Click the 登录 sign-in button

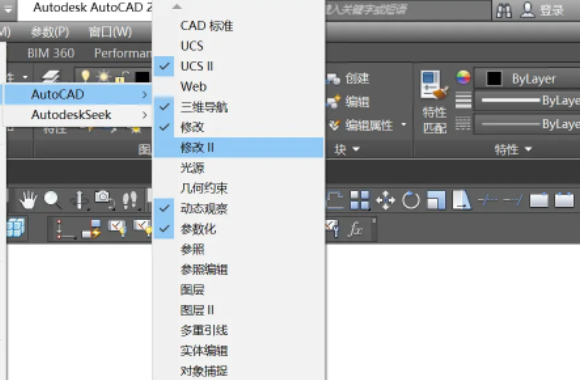552,10
